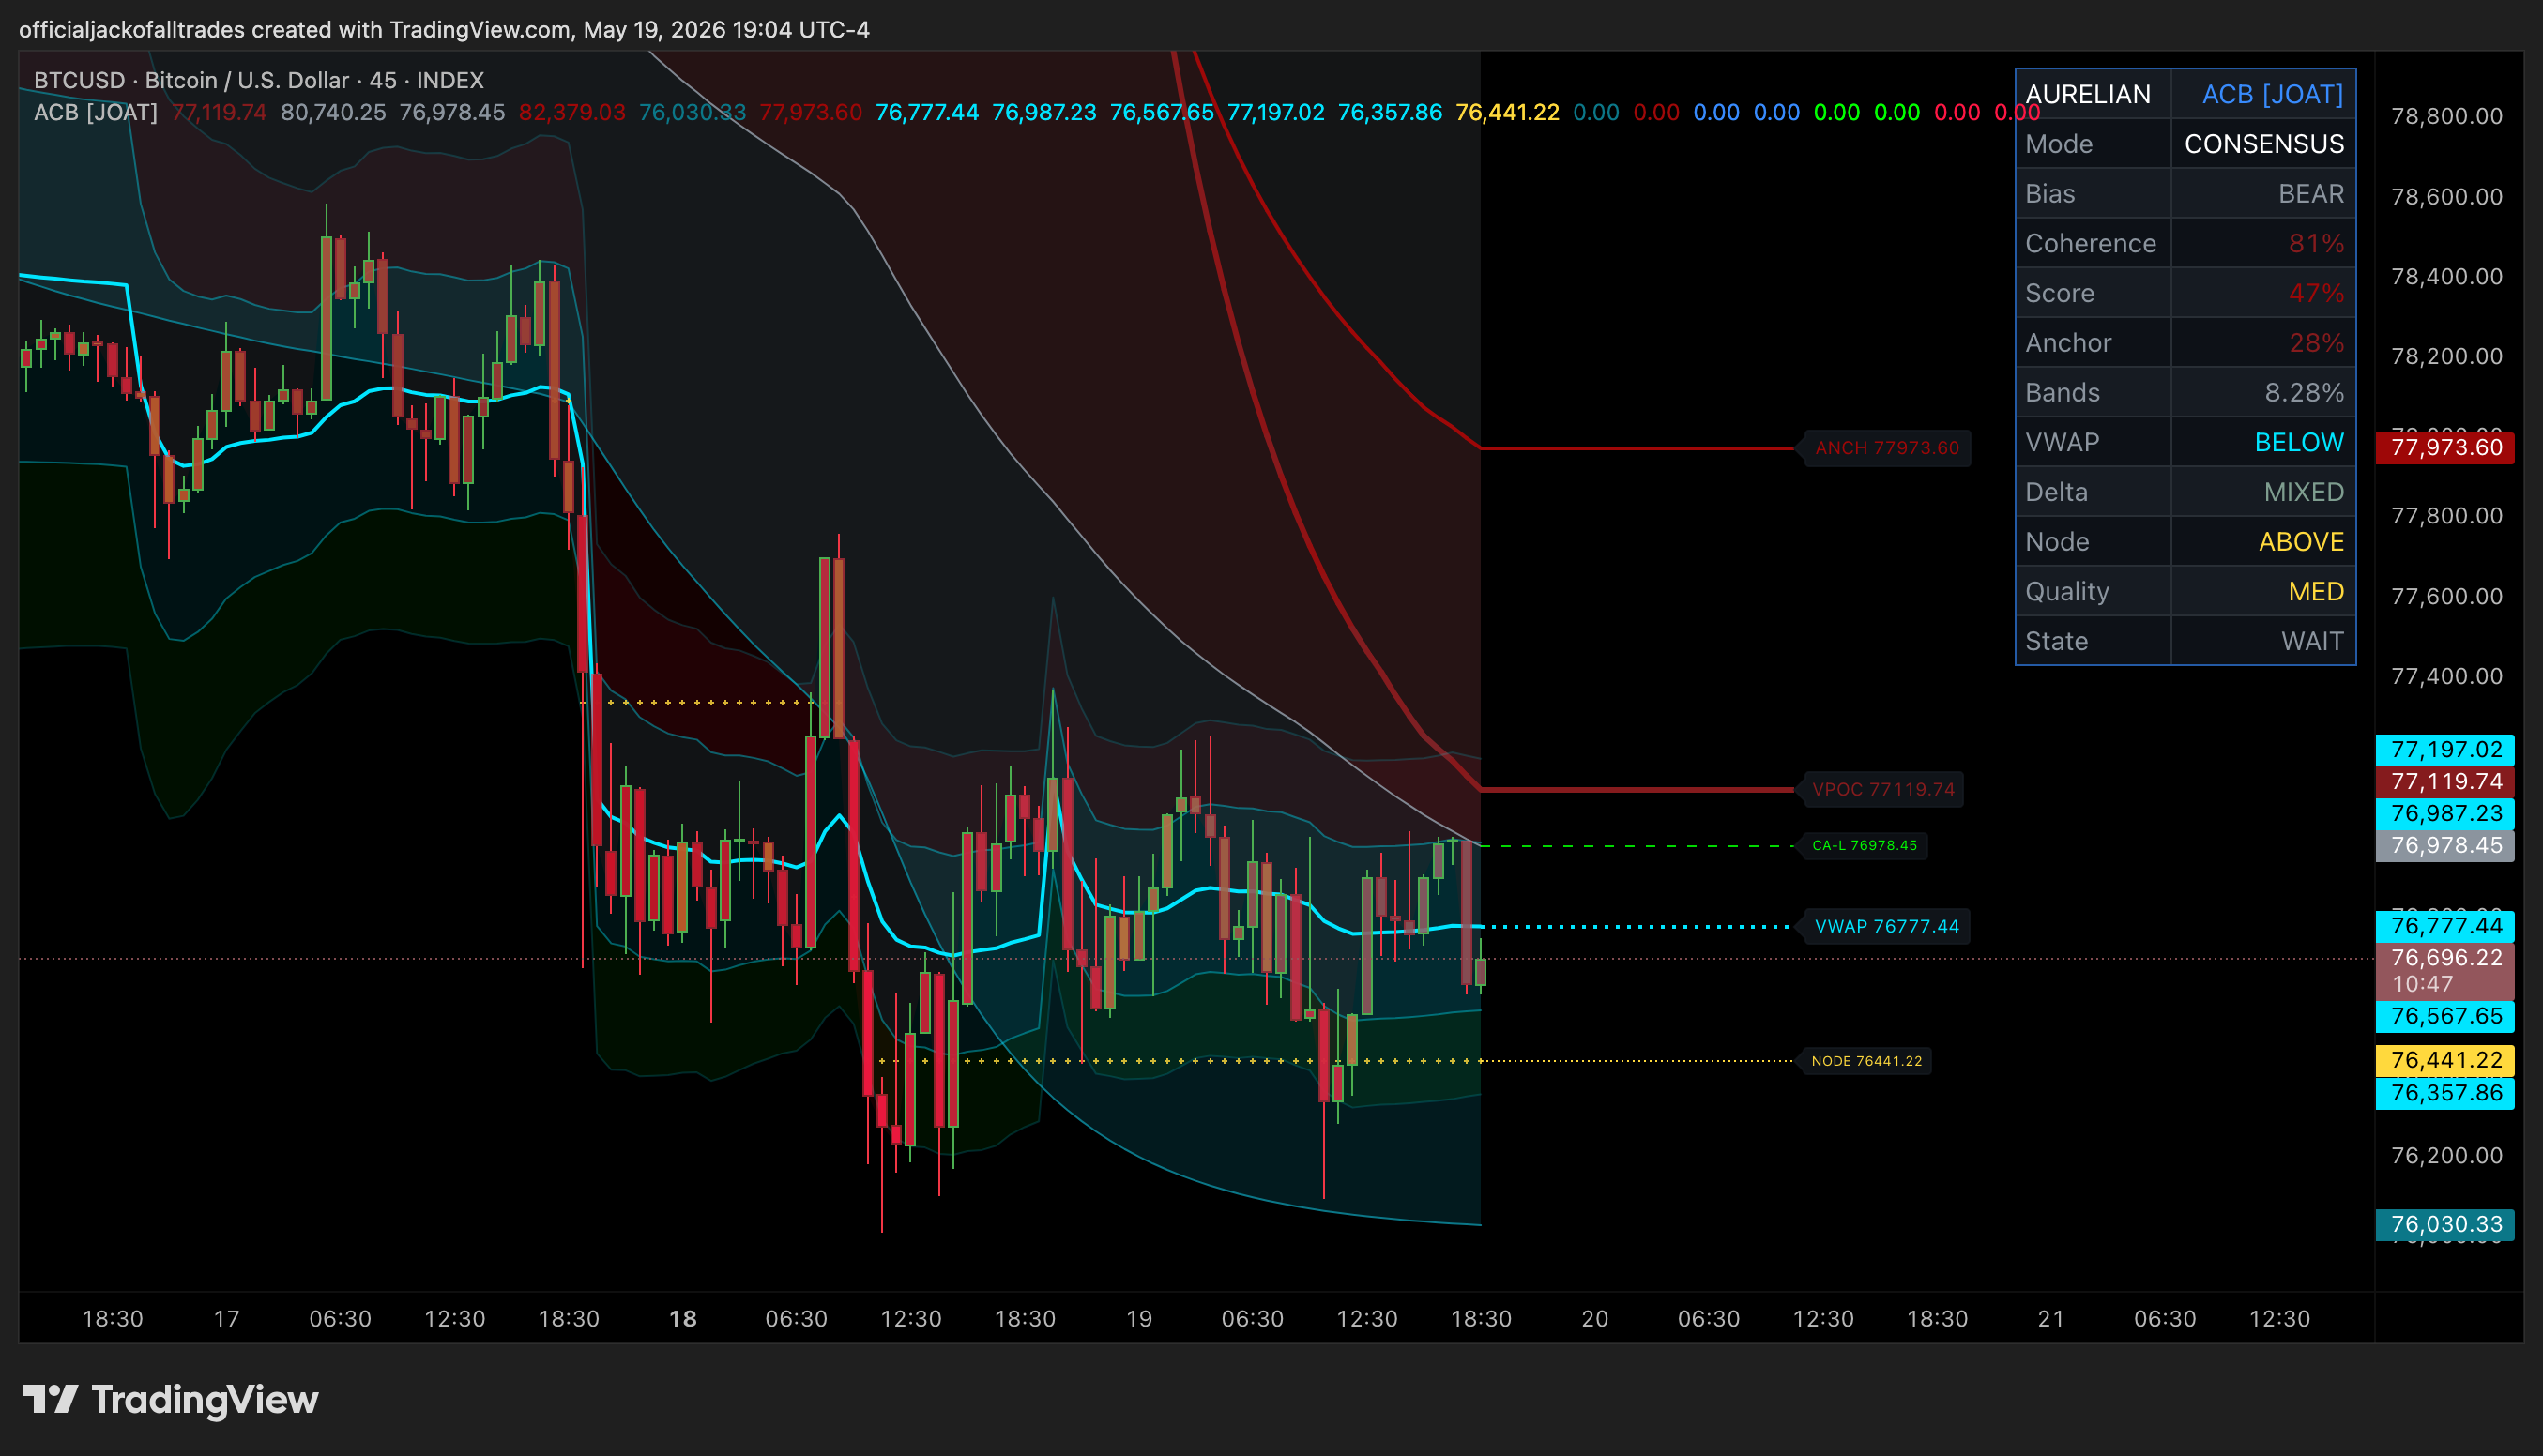Select the green CA-L 76978.45 line label
The width and height of the screenshot is (2543, 1456).
click(1864, 846)
